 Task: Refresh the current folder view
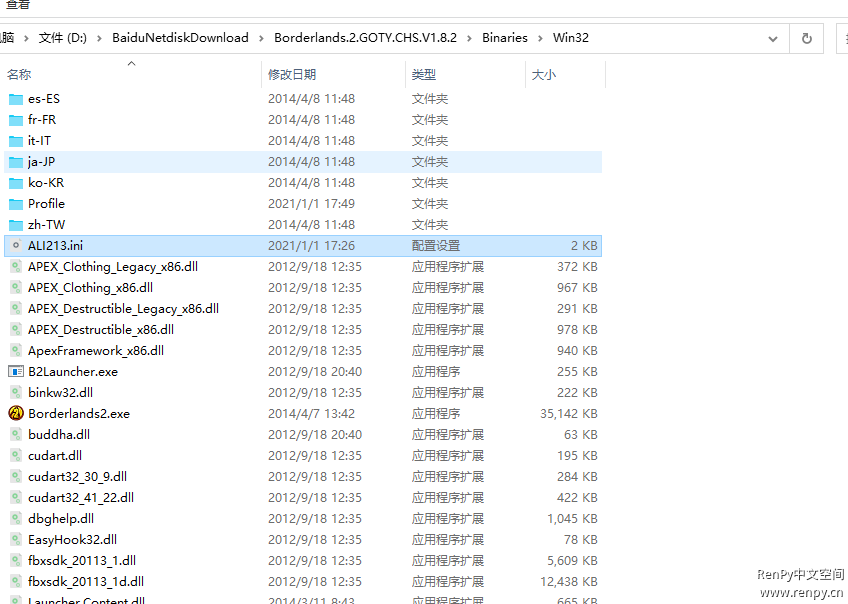[806, 38]
